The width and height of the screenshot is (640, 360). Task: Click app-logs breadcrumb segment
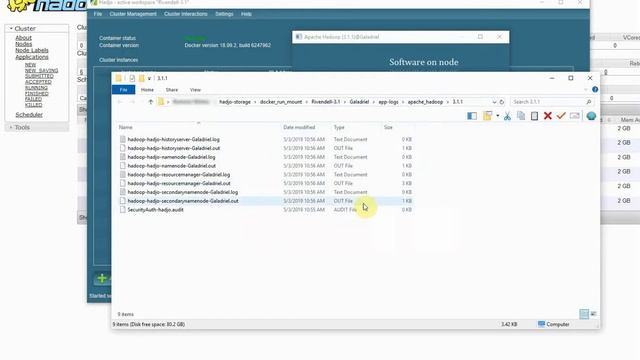coord(388,102)
